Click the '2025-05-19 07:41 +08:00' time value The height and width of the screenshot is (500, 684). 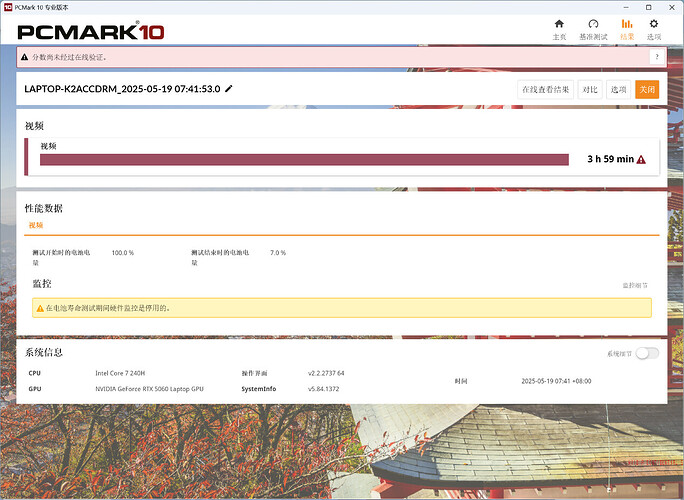[556, 381]
